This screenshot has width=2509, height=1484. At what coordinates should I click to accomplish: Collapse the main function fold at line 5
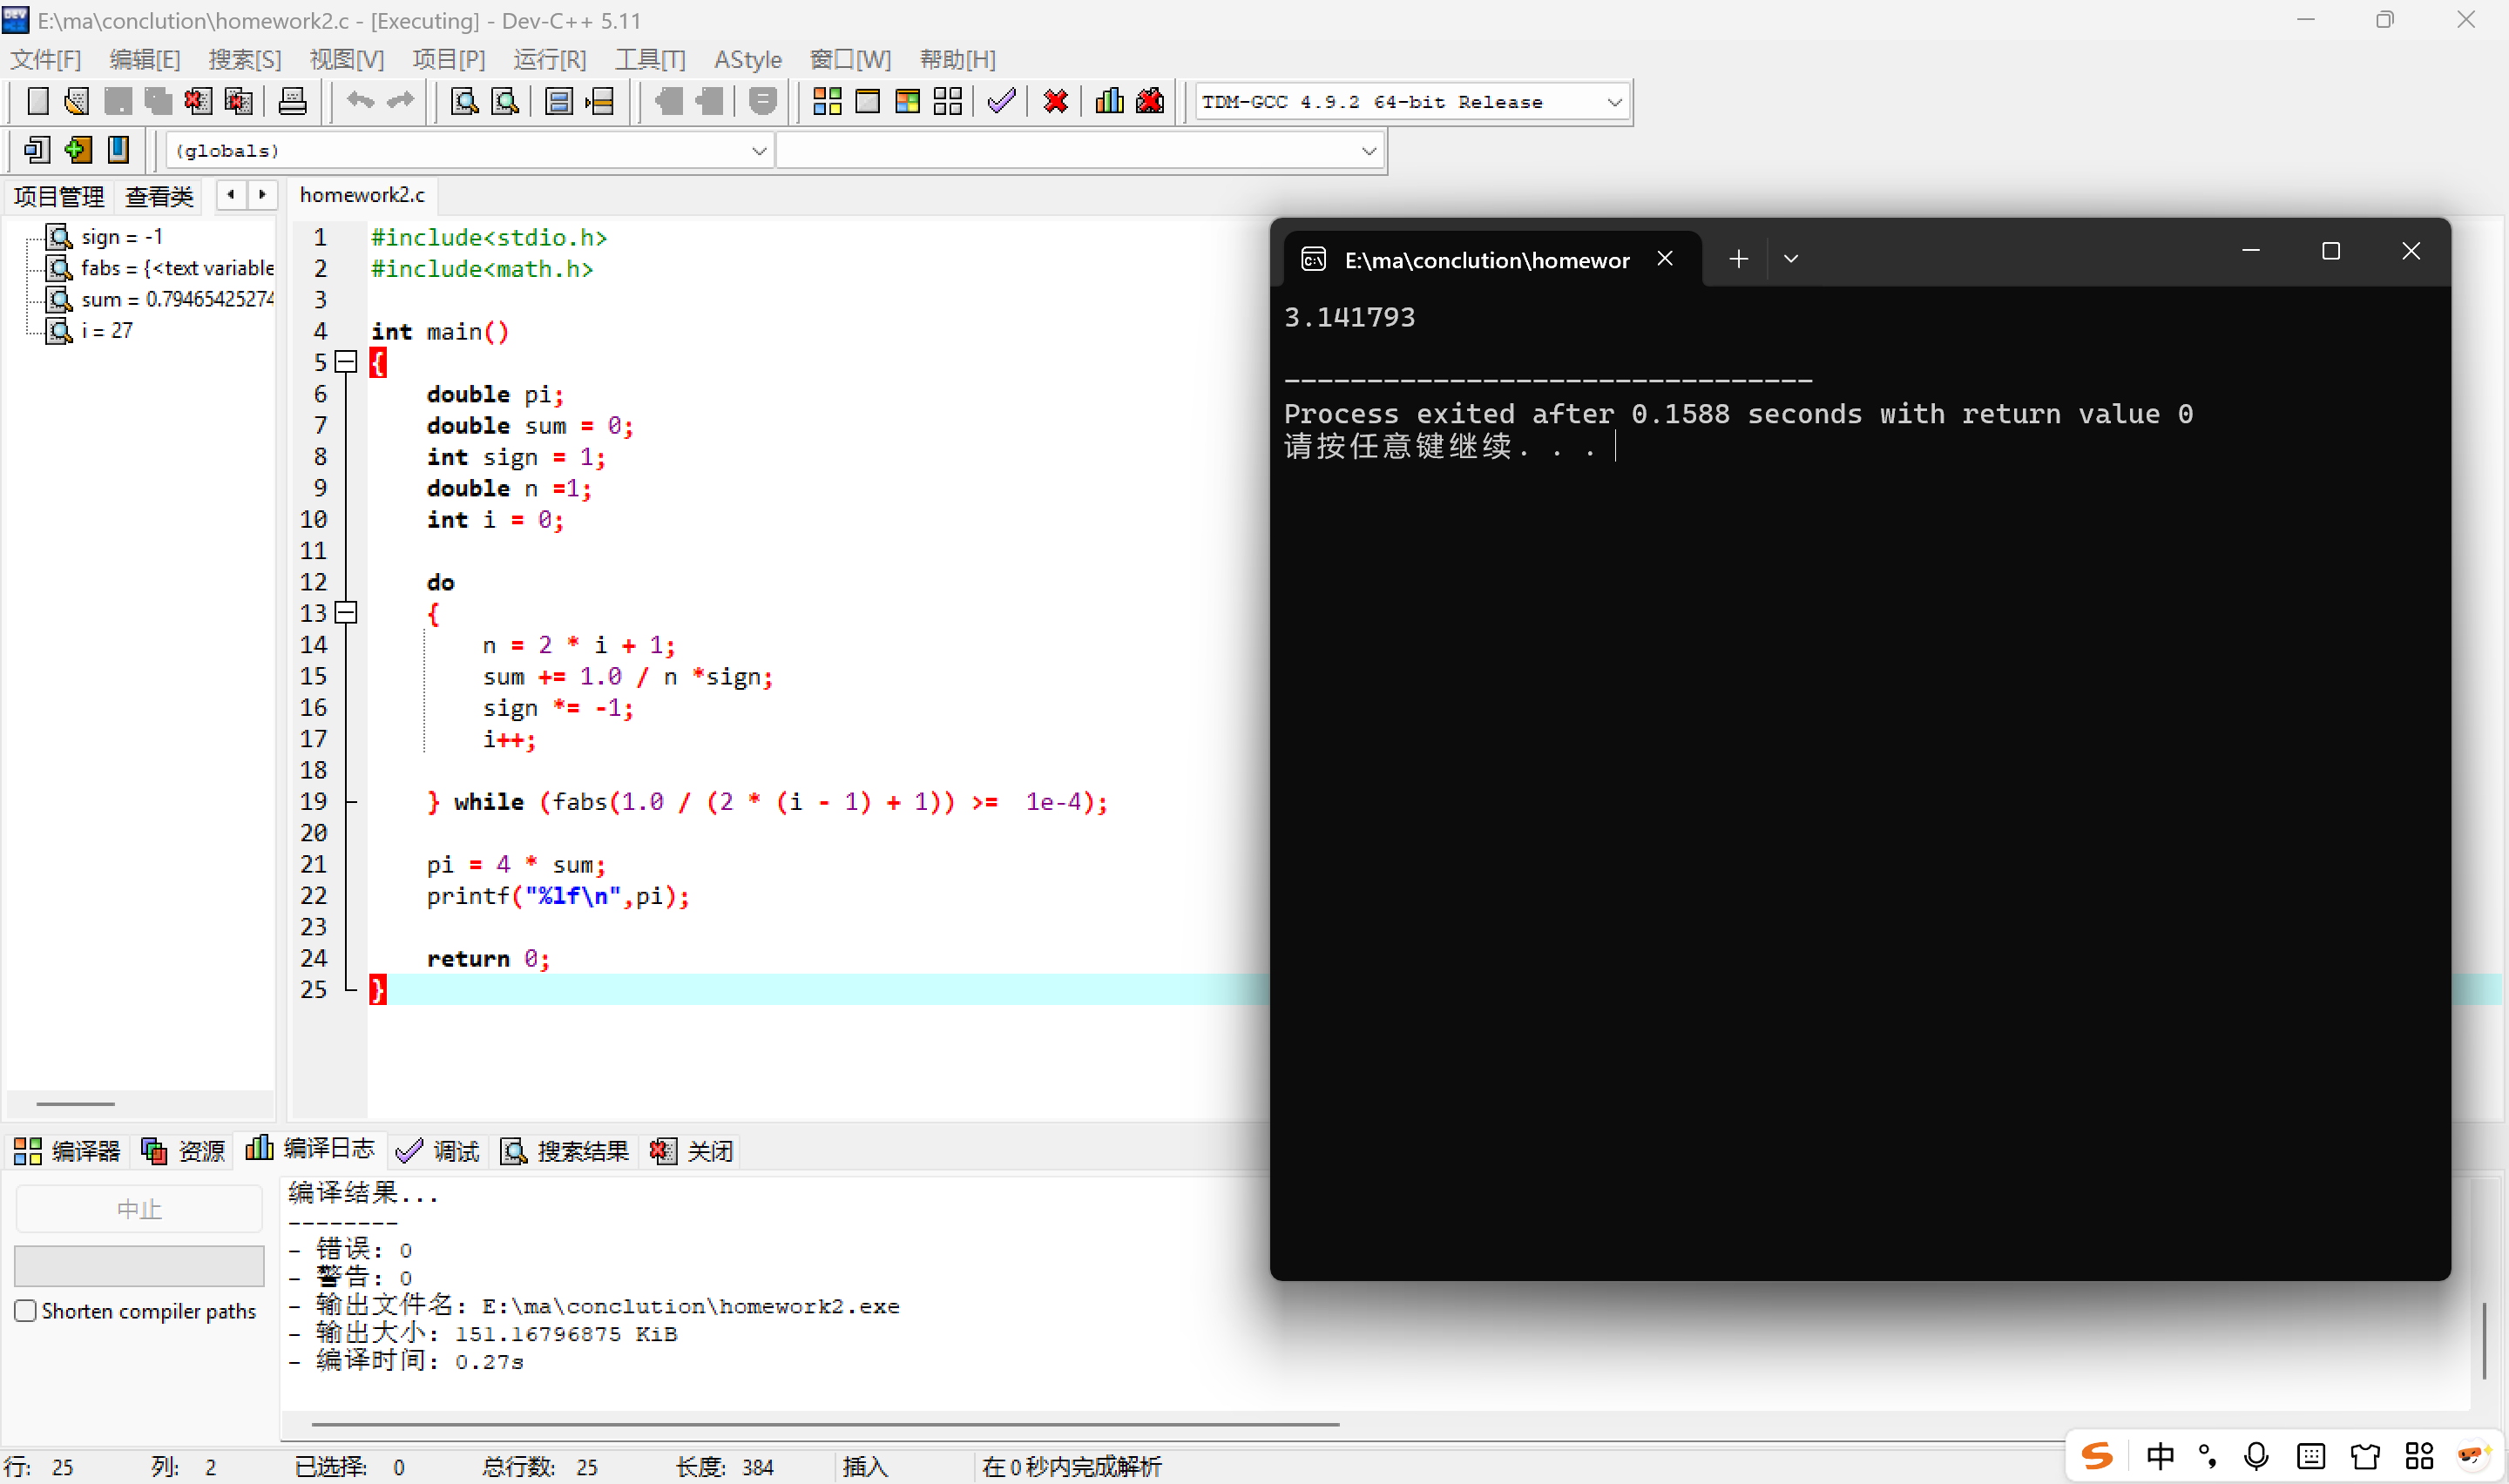346,362
